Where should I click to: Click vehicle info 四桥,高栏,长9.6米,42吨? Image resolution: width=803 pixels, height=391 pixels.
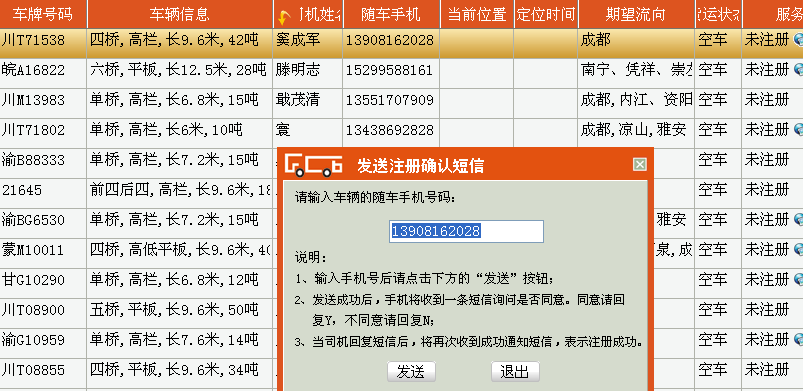pos(174,40)
